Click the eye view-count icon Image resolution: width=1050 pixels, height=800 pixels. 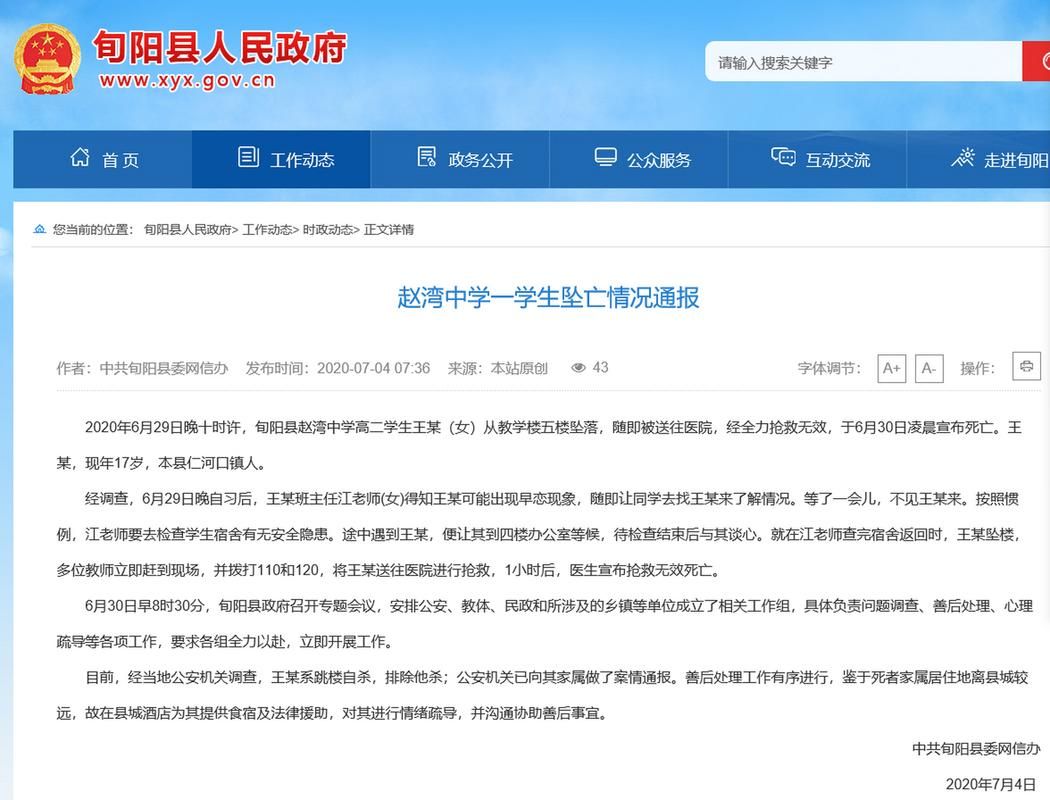click(579, 368)
